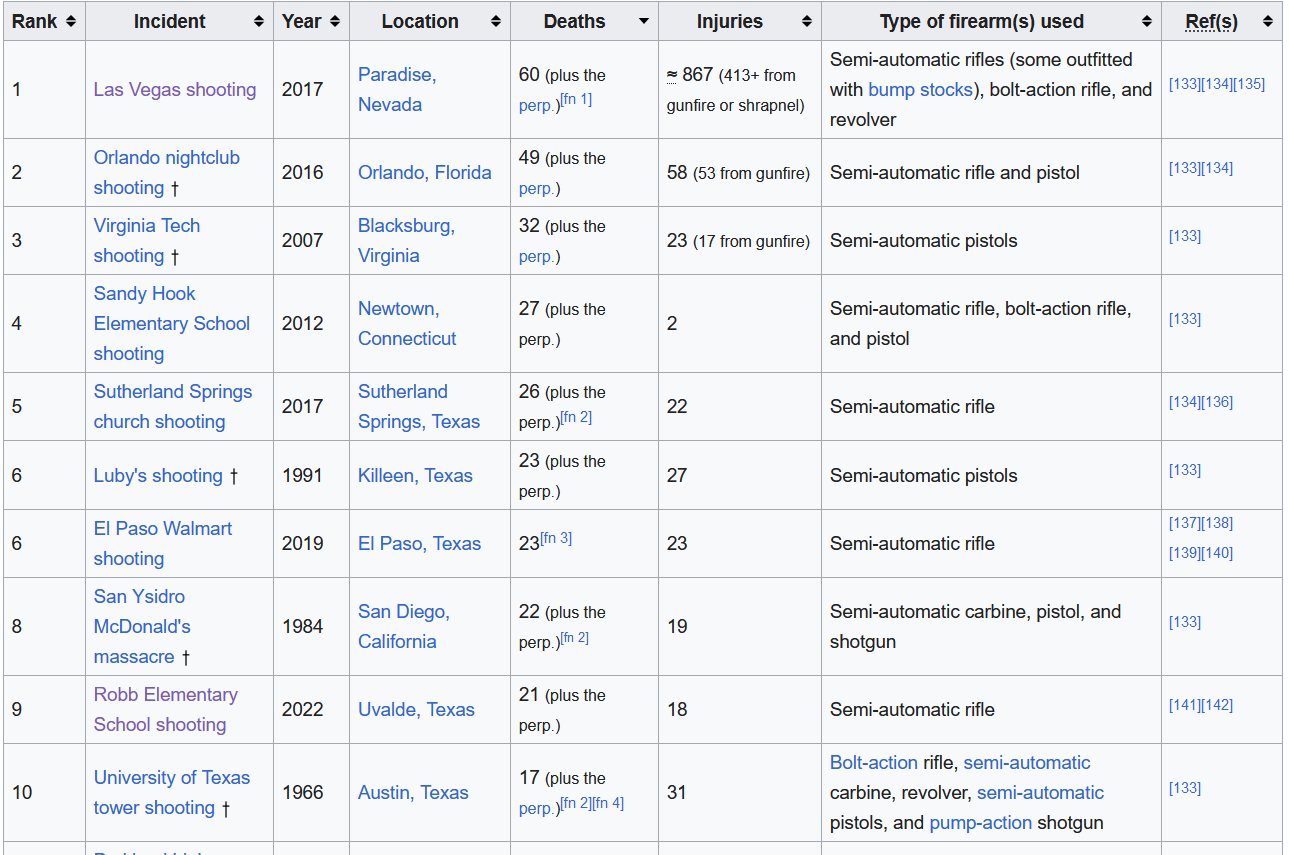1289x855 pixels.
Task: Select the year 1984 cell
Action: tap(311, 626)
